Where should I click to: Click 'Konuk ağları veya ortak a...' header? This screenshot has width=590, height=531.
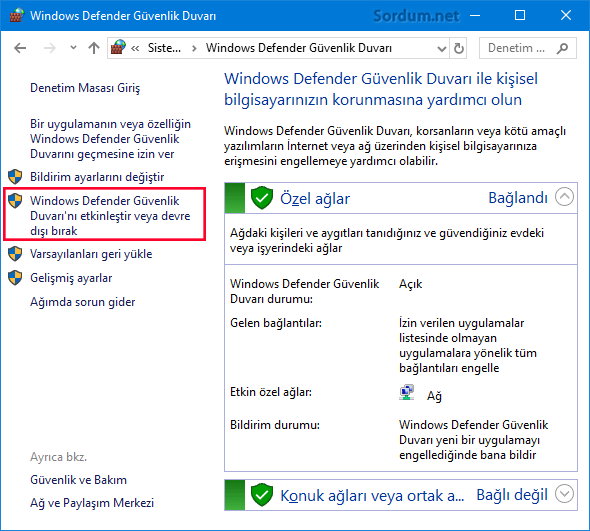pos(372,496)
